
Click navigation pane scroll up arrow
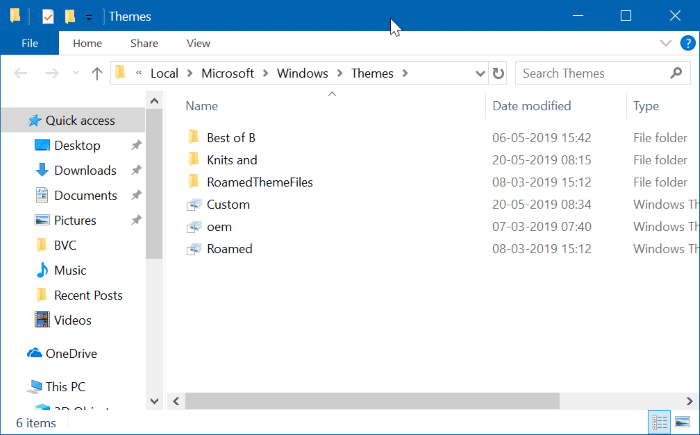154,101
